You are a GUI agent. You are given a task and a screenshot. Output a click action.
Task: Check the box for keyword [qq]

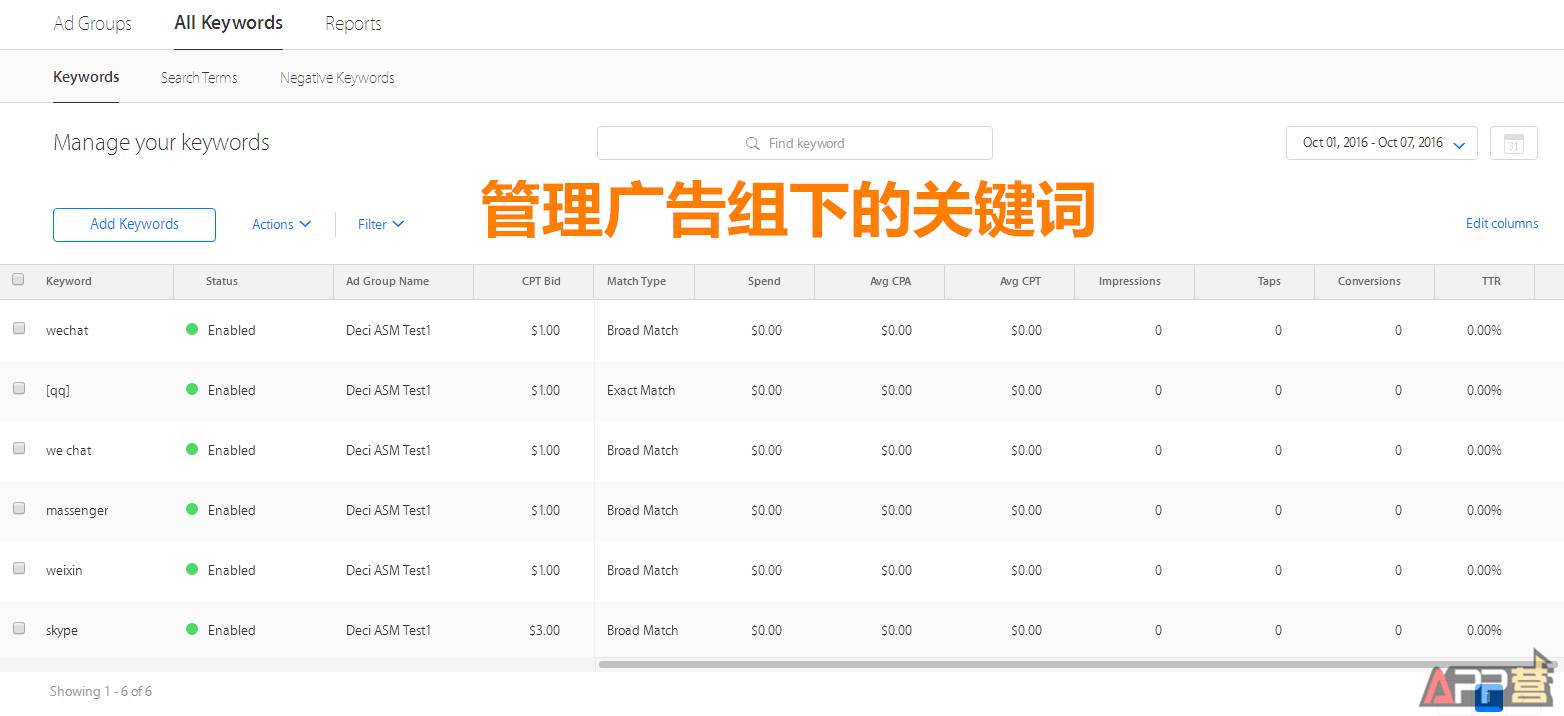[18, 388]
